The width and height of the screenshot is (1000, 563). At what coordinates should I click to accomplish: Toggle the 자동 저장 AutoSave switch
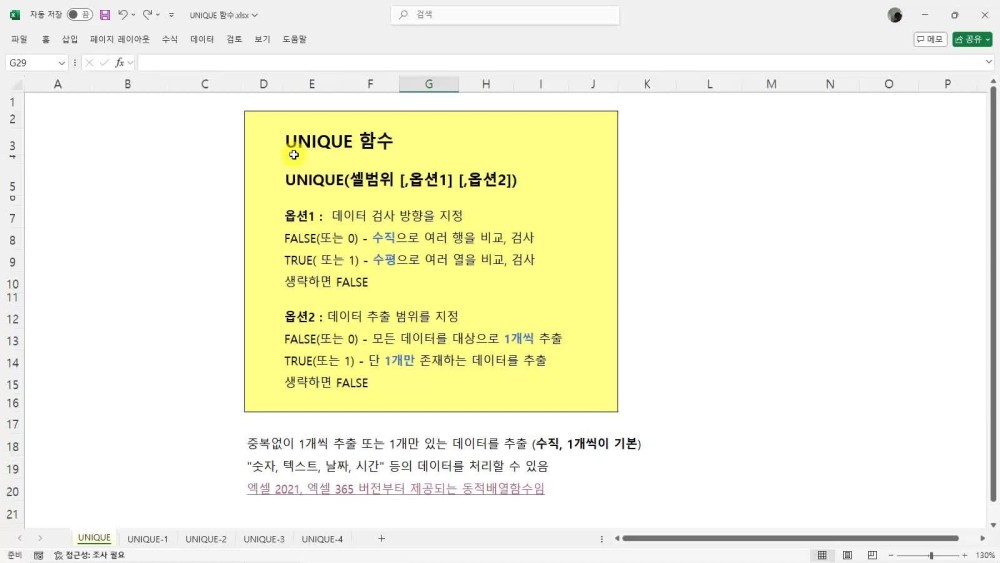pos(80,15)
